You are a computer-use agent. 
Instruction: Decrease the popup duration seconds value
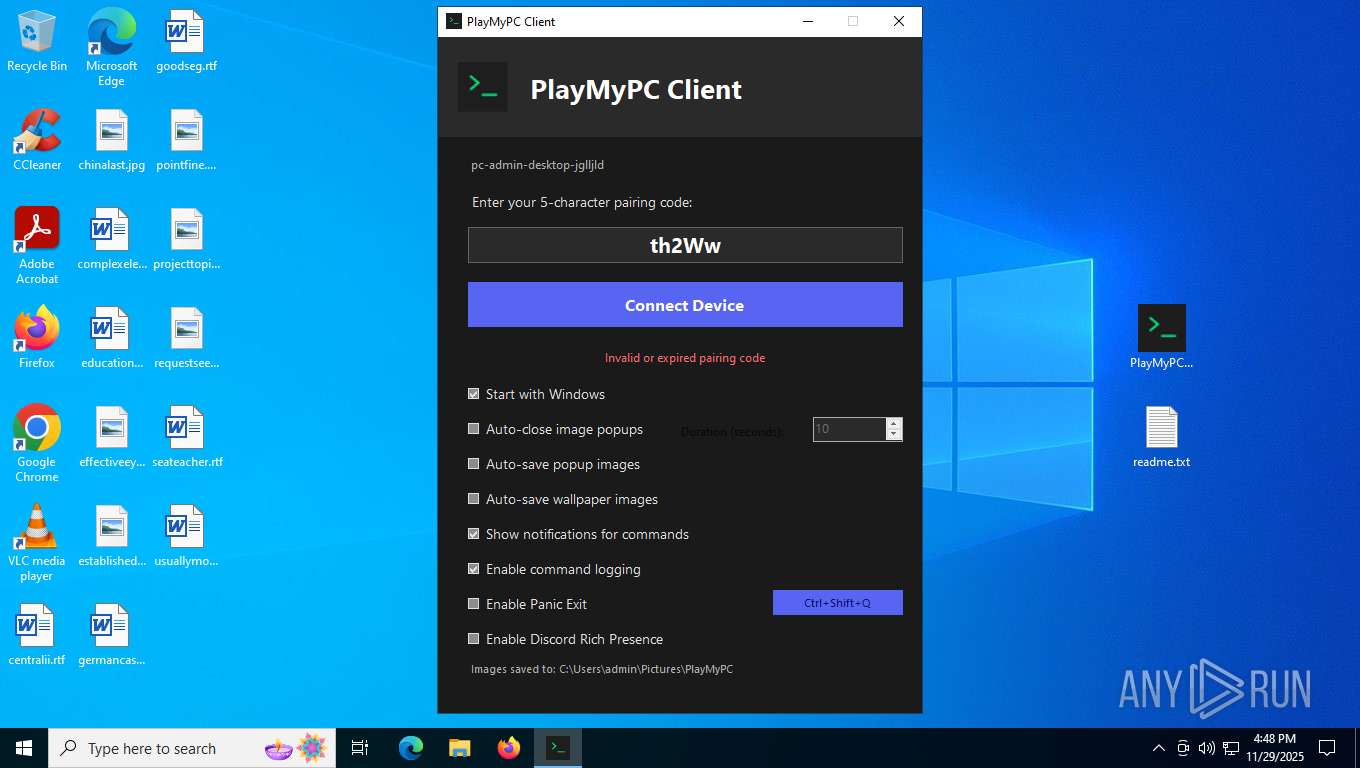894,435
